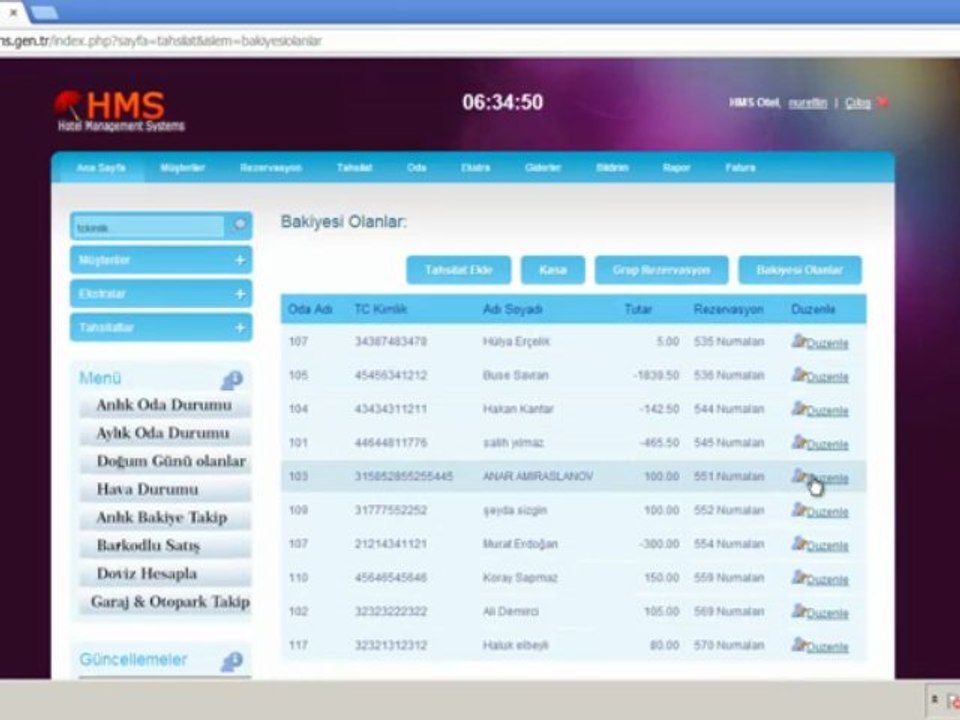Open the Rapor navigation tab
The width and height of the screenshot is (960, 720).
677,168
